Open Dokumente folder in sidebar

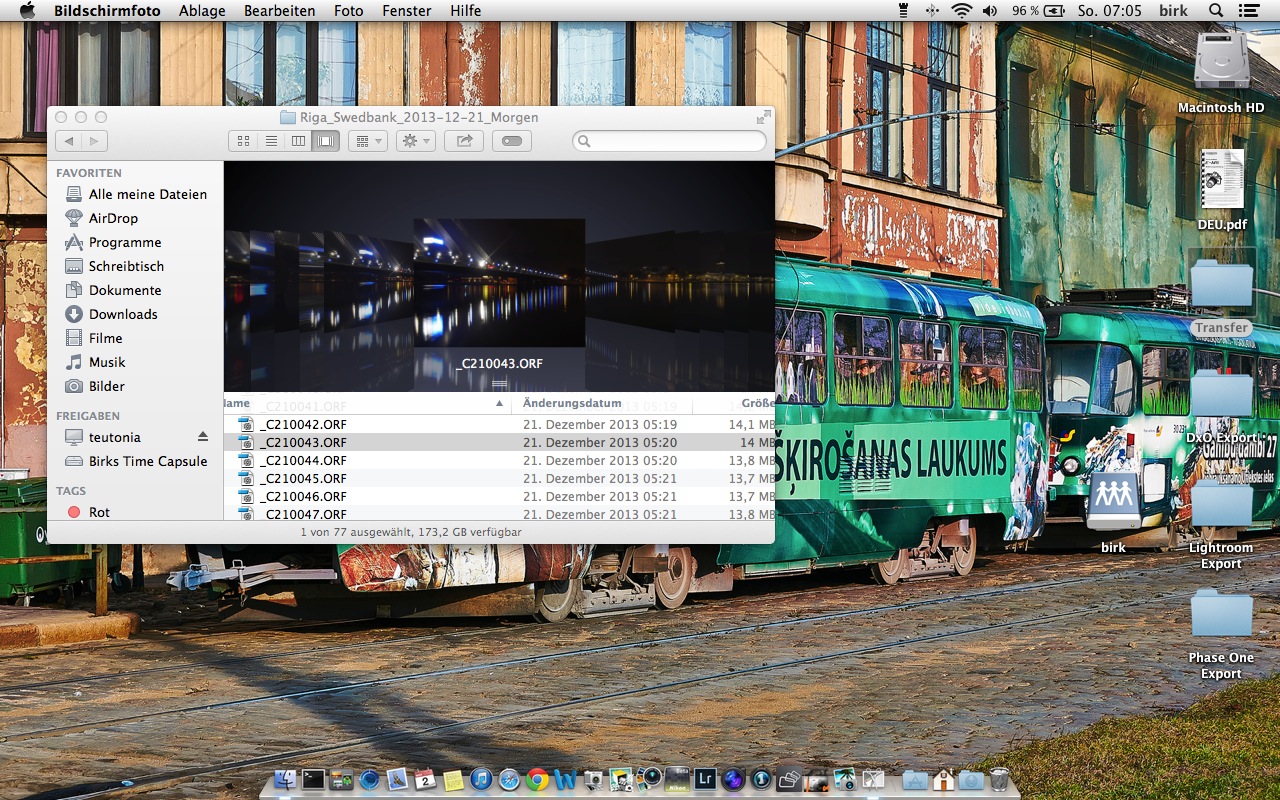click(x=113, y=290)
